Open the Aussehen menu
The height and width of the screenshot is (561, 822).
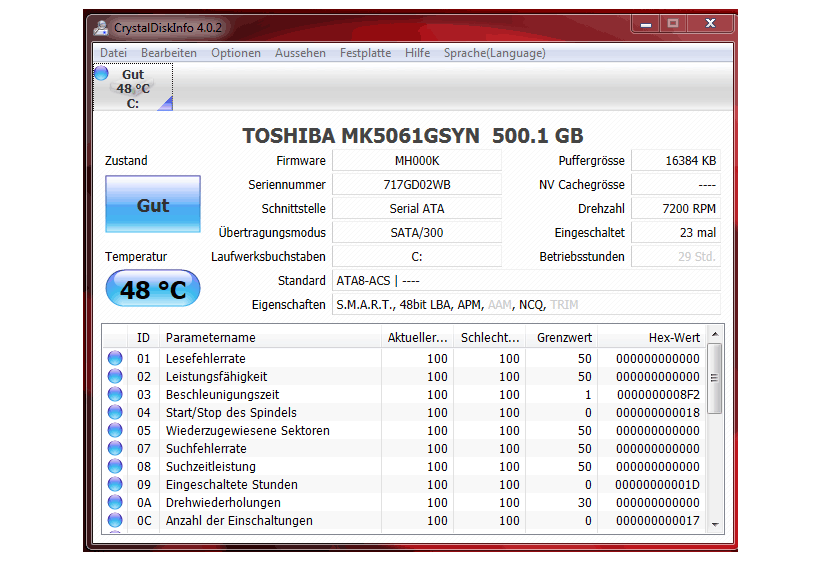click(300, 53)
